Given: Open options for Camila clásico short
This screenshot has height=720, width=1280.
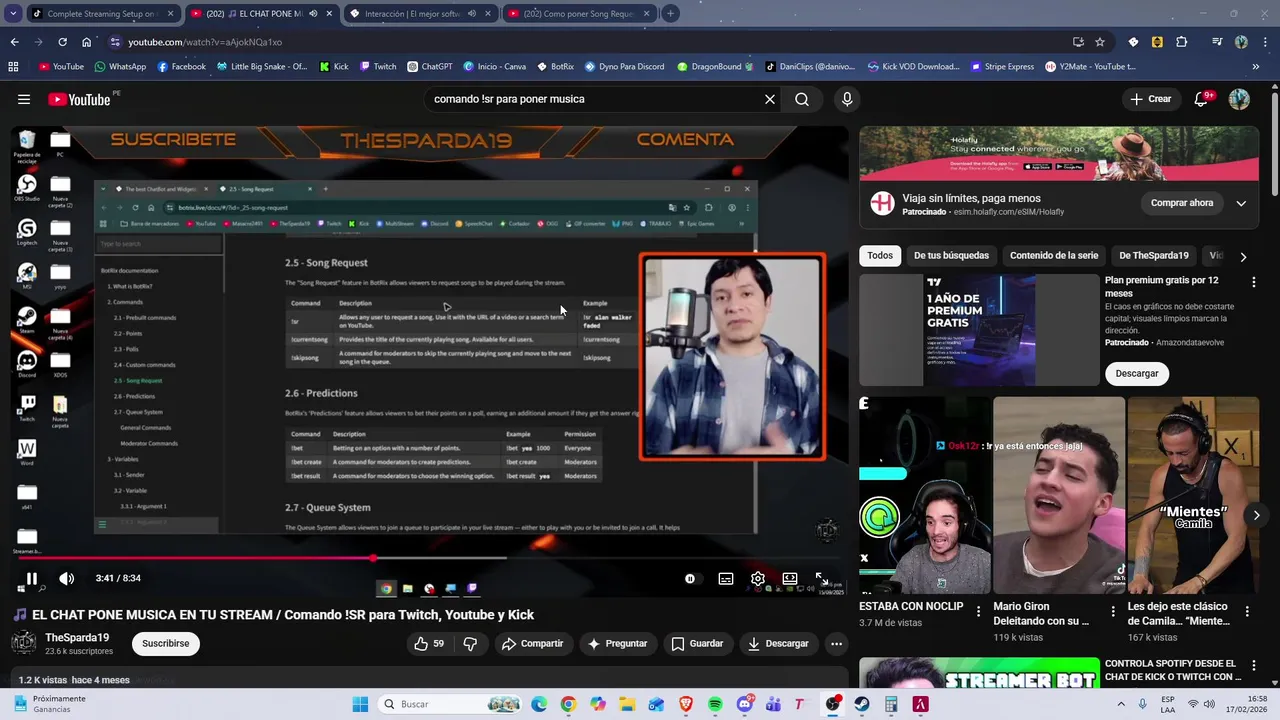Looking at the screenshot, I should coord(1247,611).
